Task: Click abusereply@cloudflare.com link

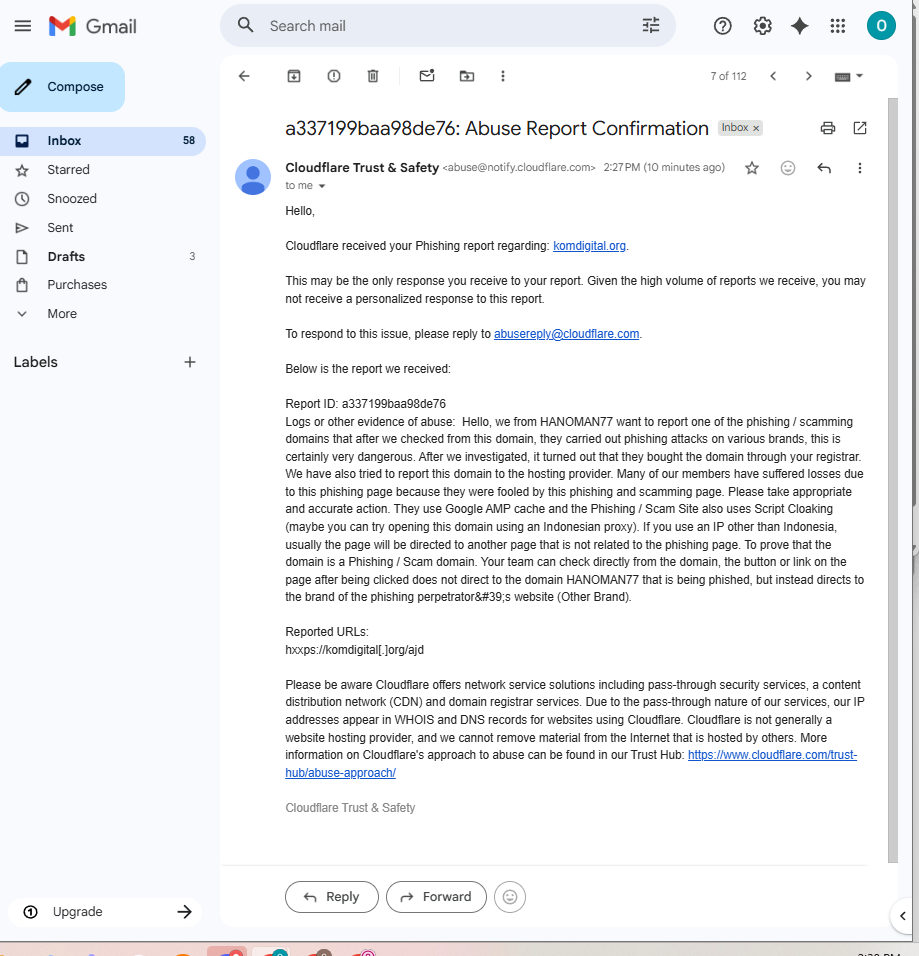Action: [x=567, y=334]
